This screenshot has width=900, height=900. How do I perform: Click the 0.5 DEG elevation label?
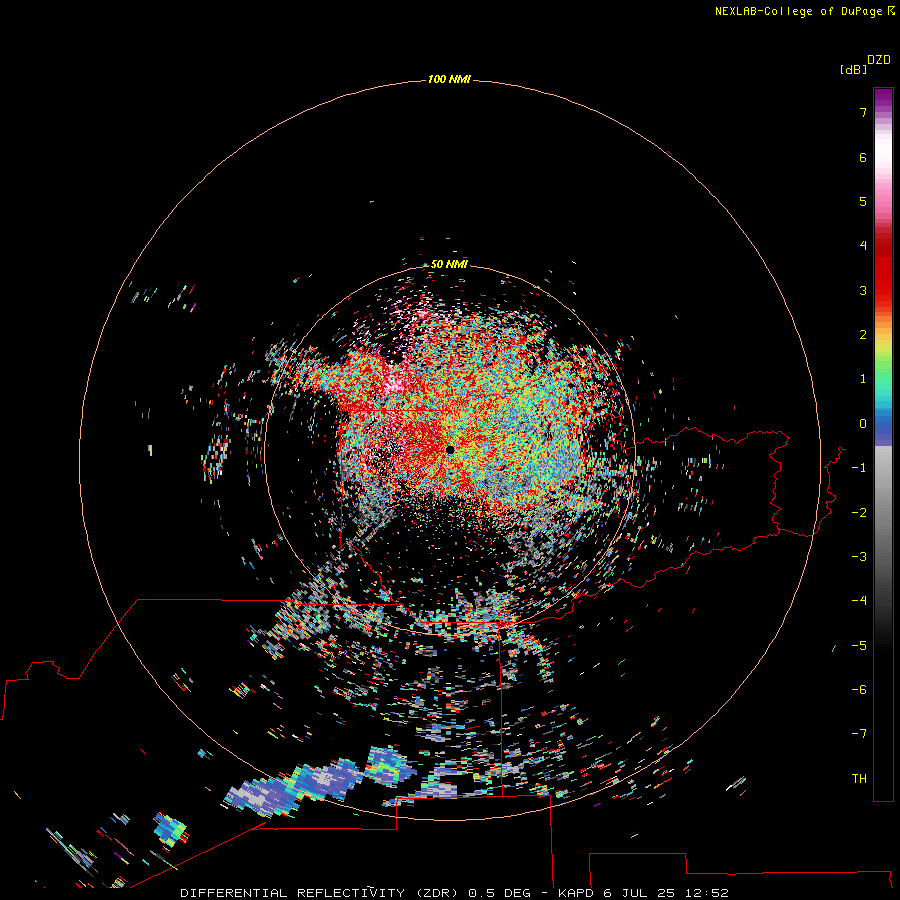[x=499, y=893]
